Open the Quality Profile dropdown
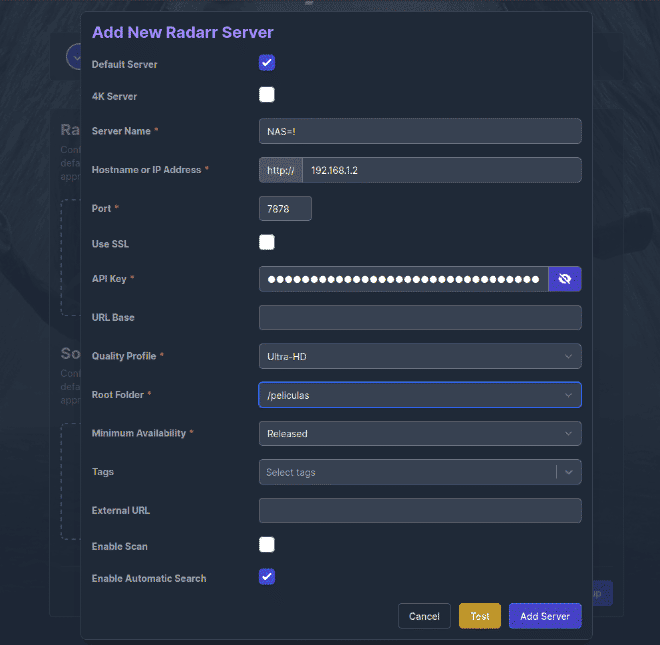The width and height of the screenshot is (660, 645). (x=420, y=356)
